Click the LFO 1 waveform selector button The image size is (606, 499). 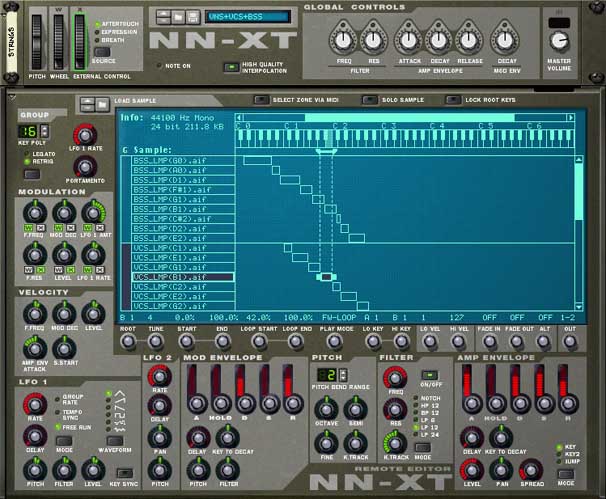click(115, 440)
